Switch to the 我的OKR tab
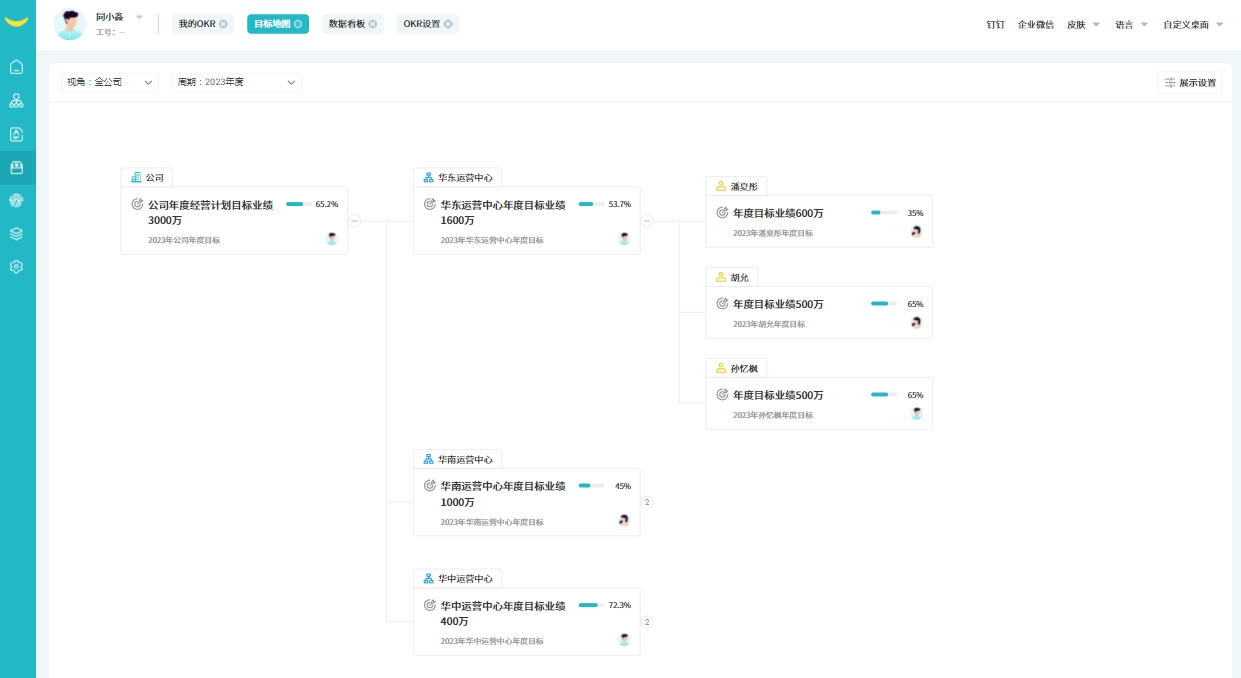Viewport: 1241px width, 678px height. 197,24
